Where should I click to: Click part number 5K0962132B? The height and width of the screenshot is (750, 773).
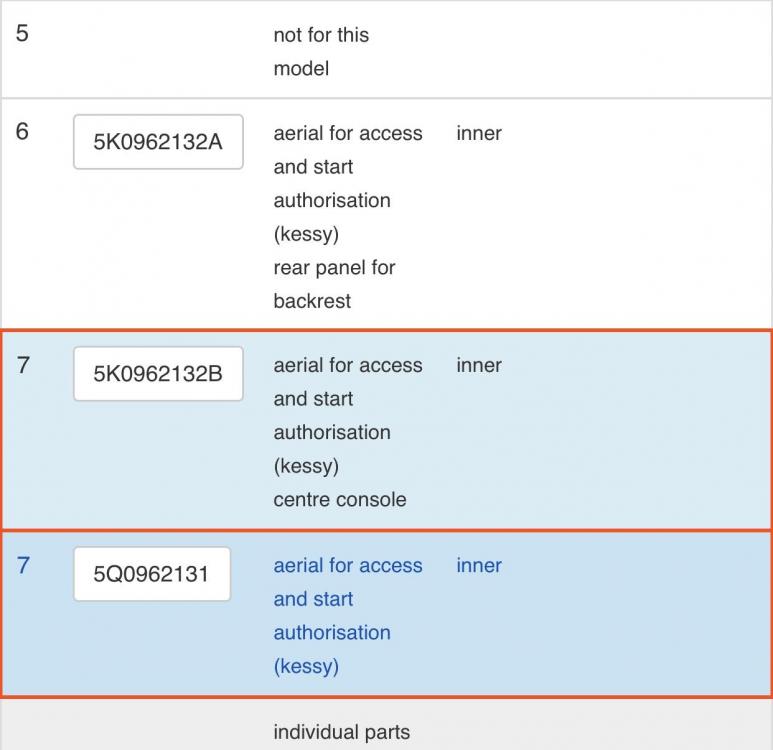tap(158, 374)
